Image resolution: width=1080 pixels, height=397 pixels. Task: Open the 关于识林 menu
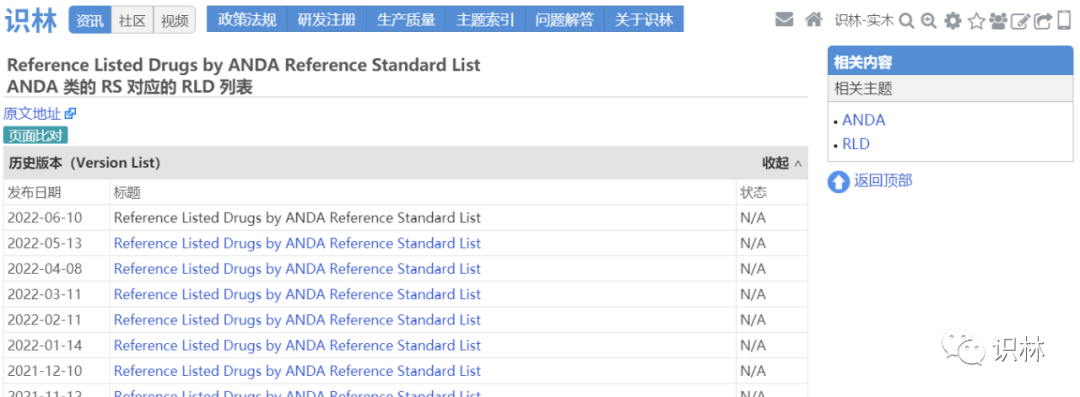(644, 19)
